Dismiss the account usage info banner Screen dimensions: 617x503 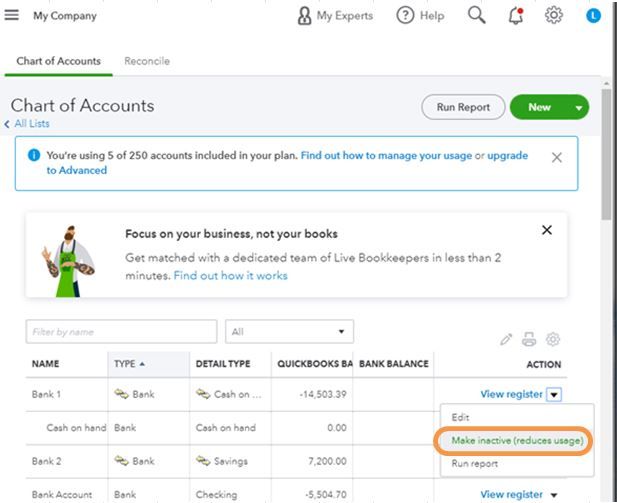[556, 157]
